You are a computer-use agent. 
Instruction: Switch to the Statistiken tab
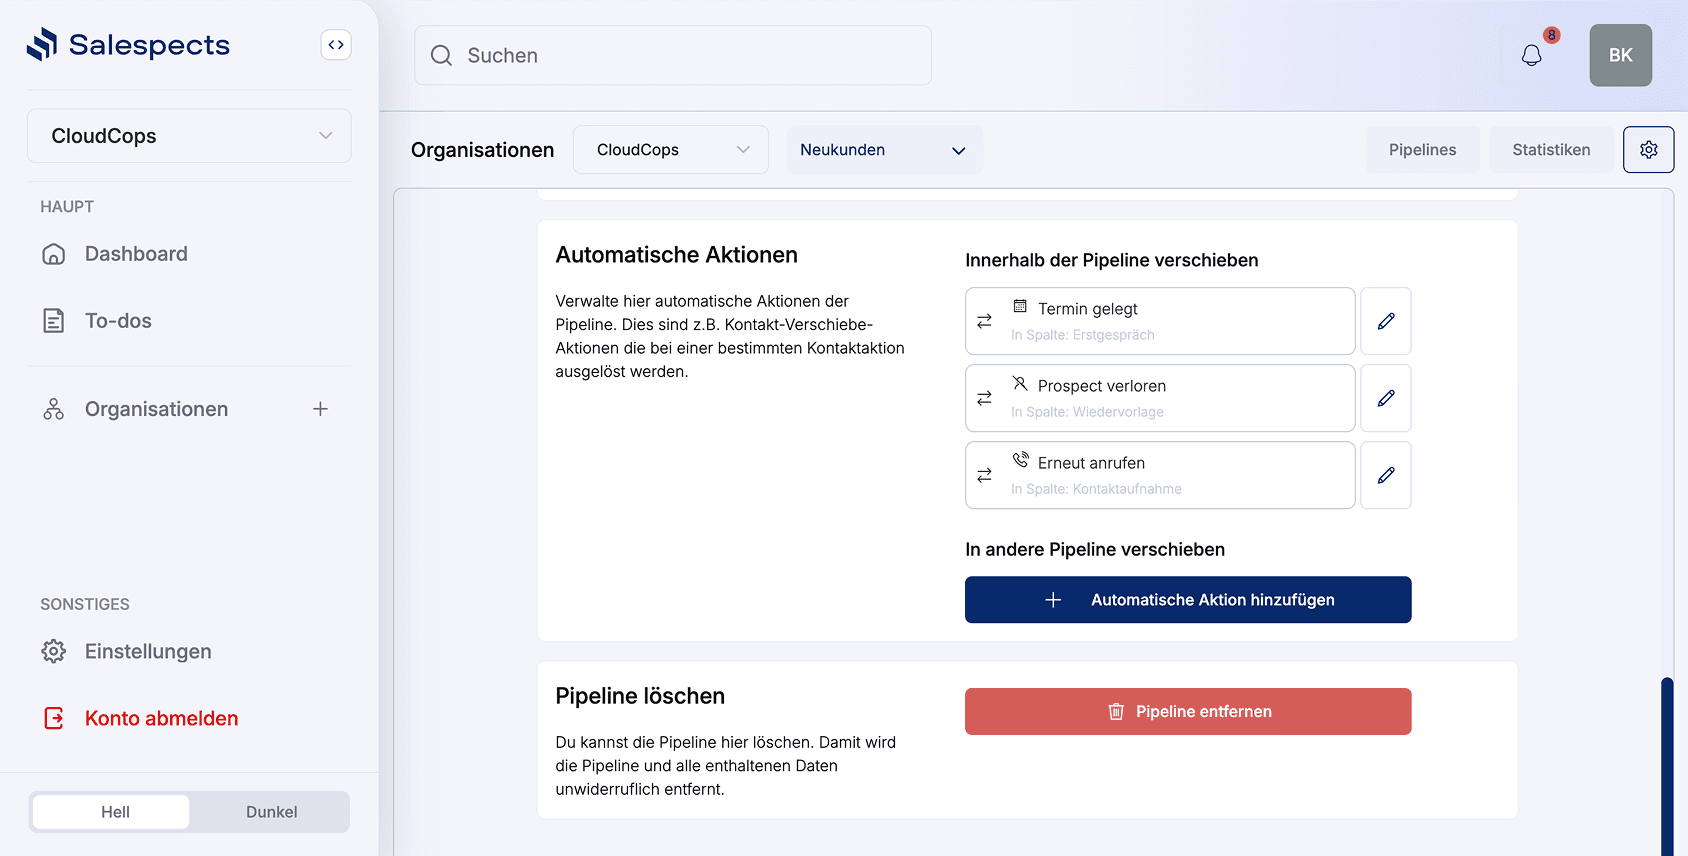coord(1550,150)
